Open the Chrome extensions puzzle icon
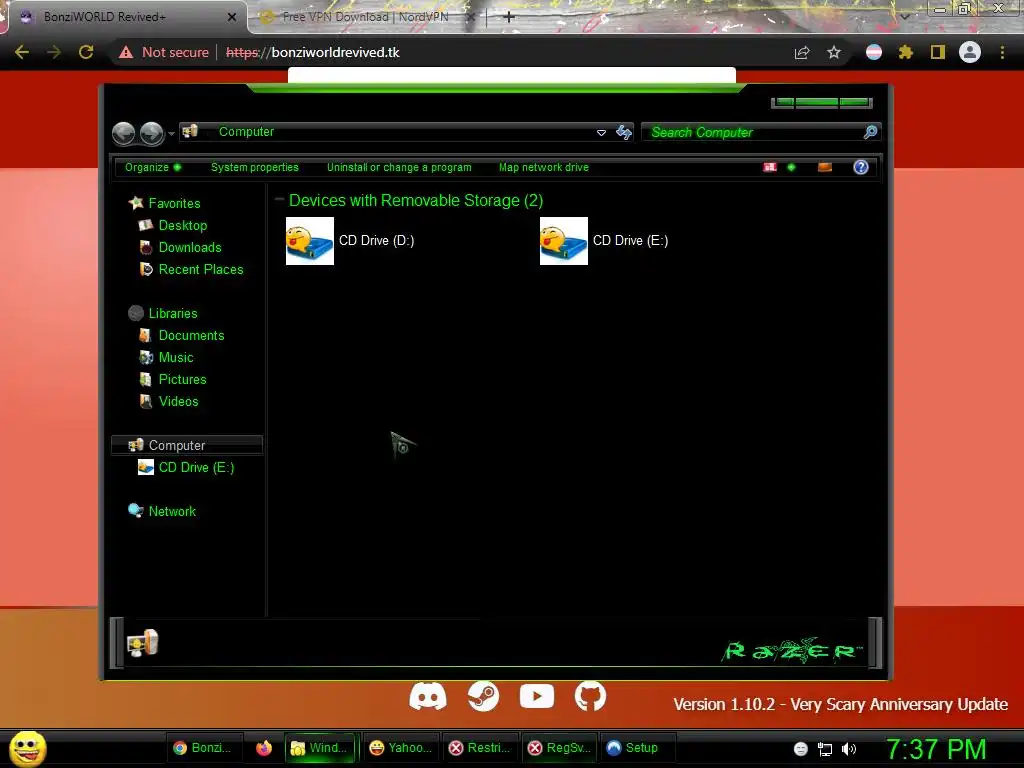This screenshot has height=768, width=1024. point(906,52)
